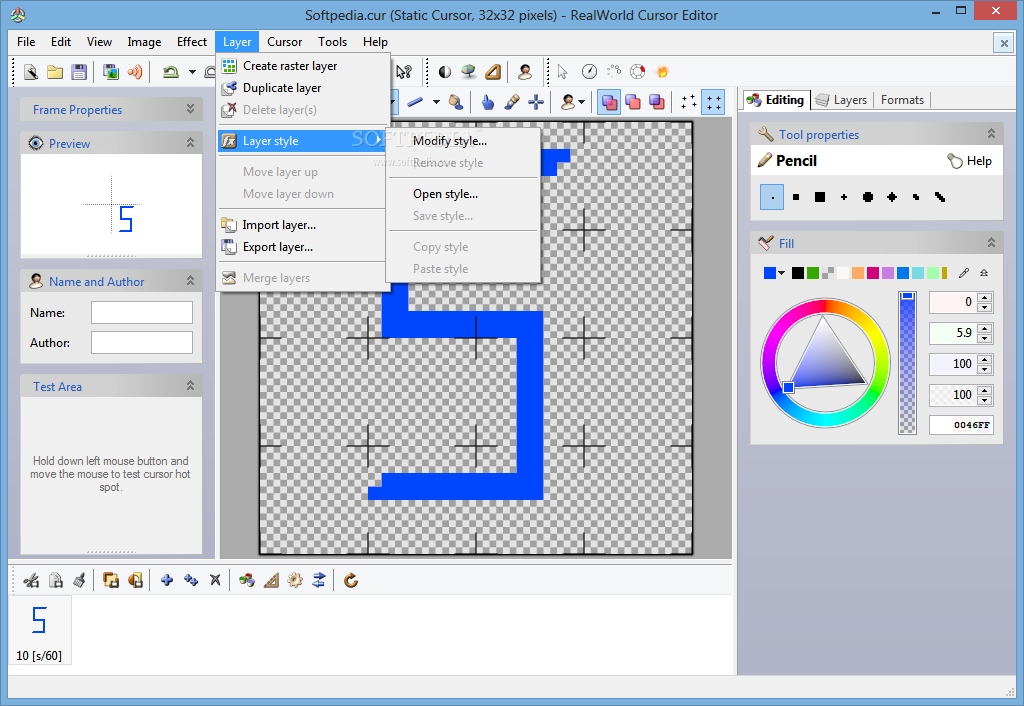Click the vertical blue alpha slider

(x=907, y=363)
